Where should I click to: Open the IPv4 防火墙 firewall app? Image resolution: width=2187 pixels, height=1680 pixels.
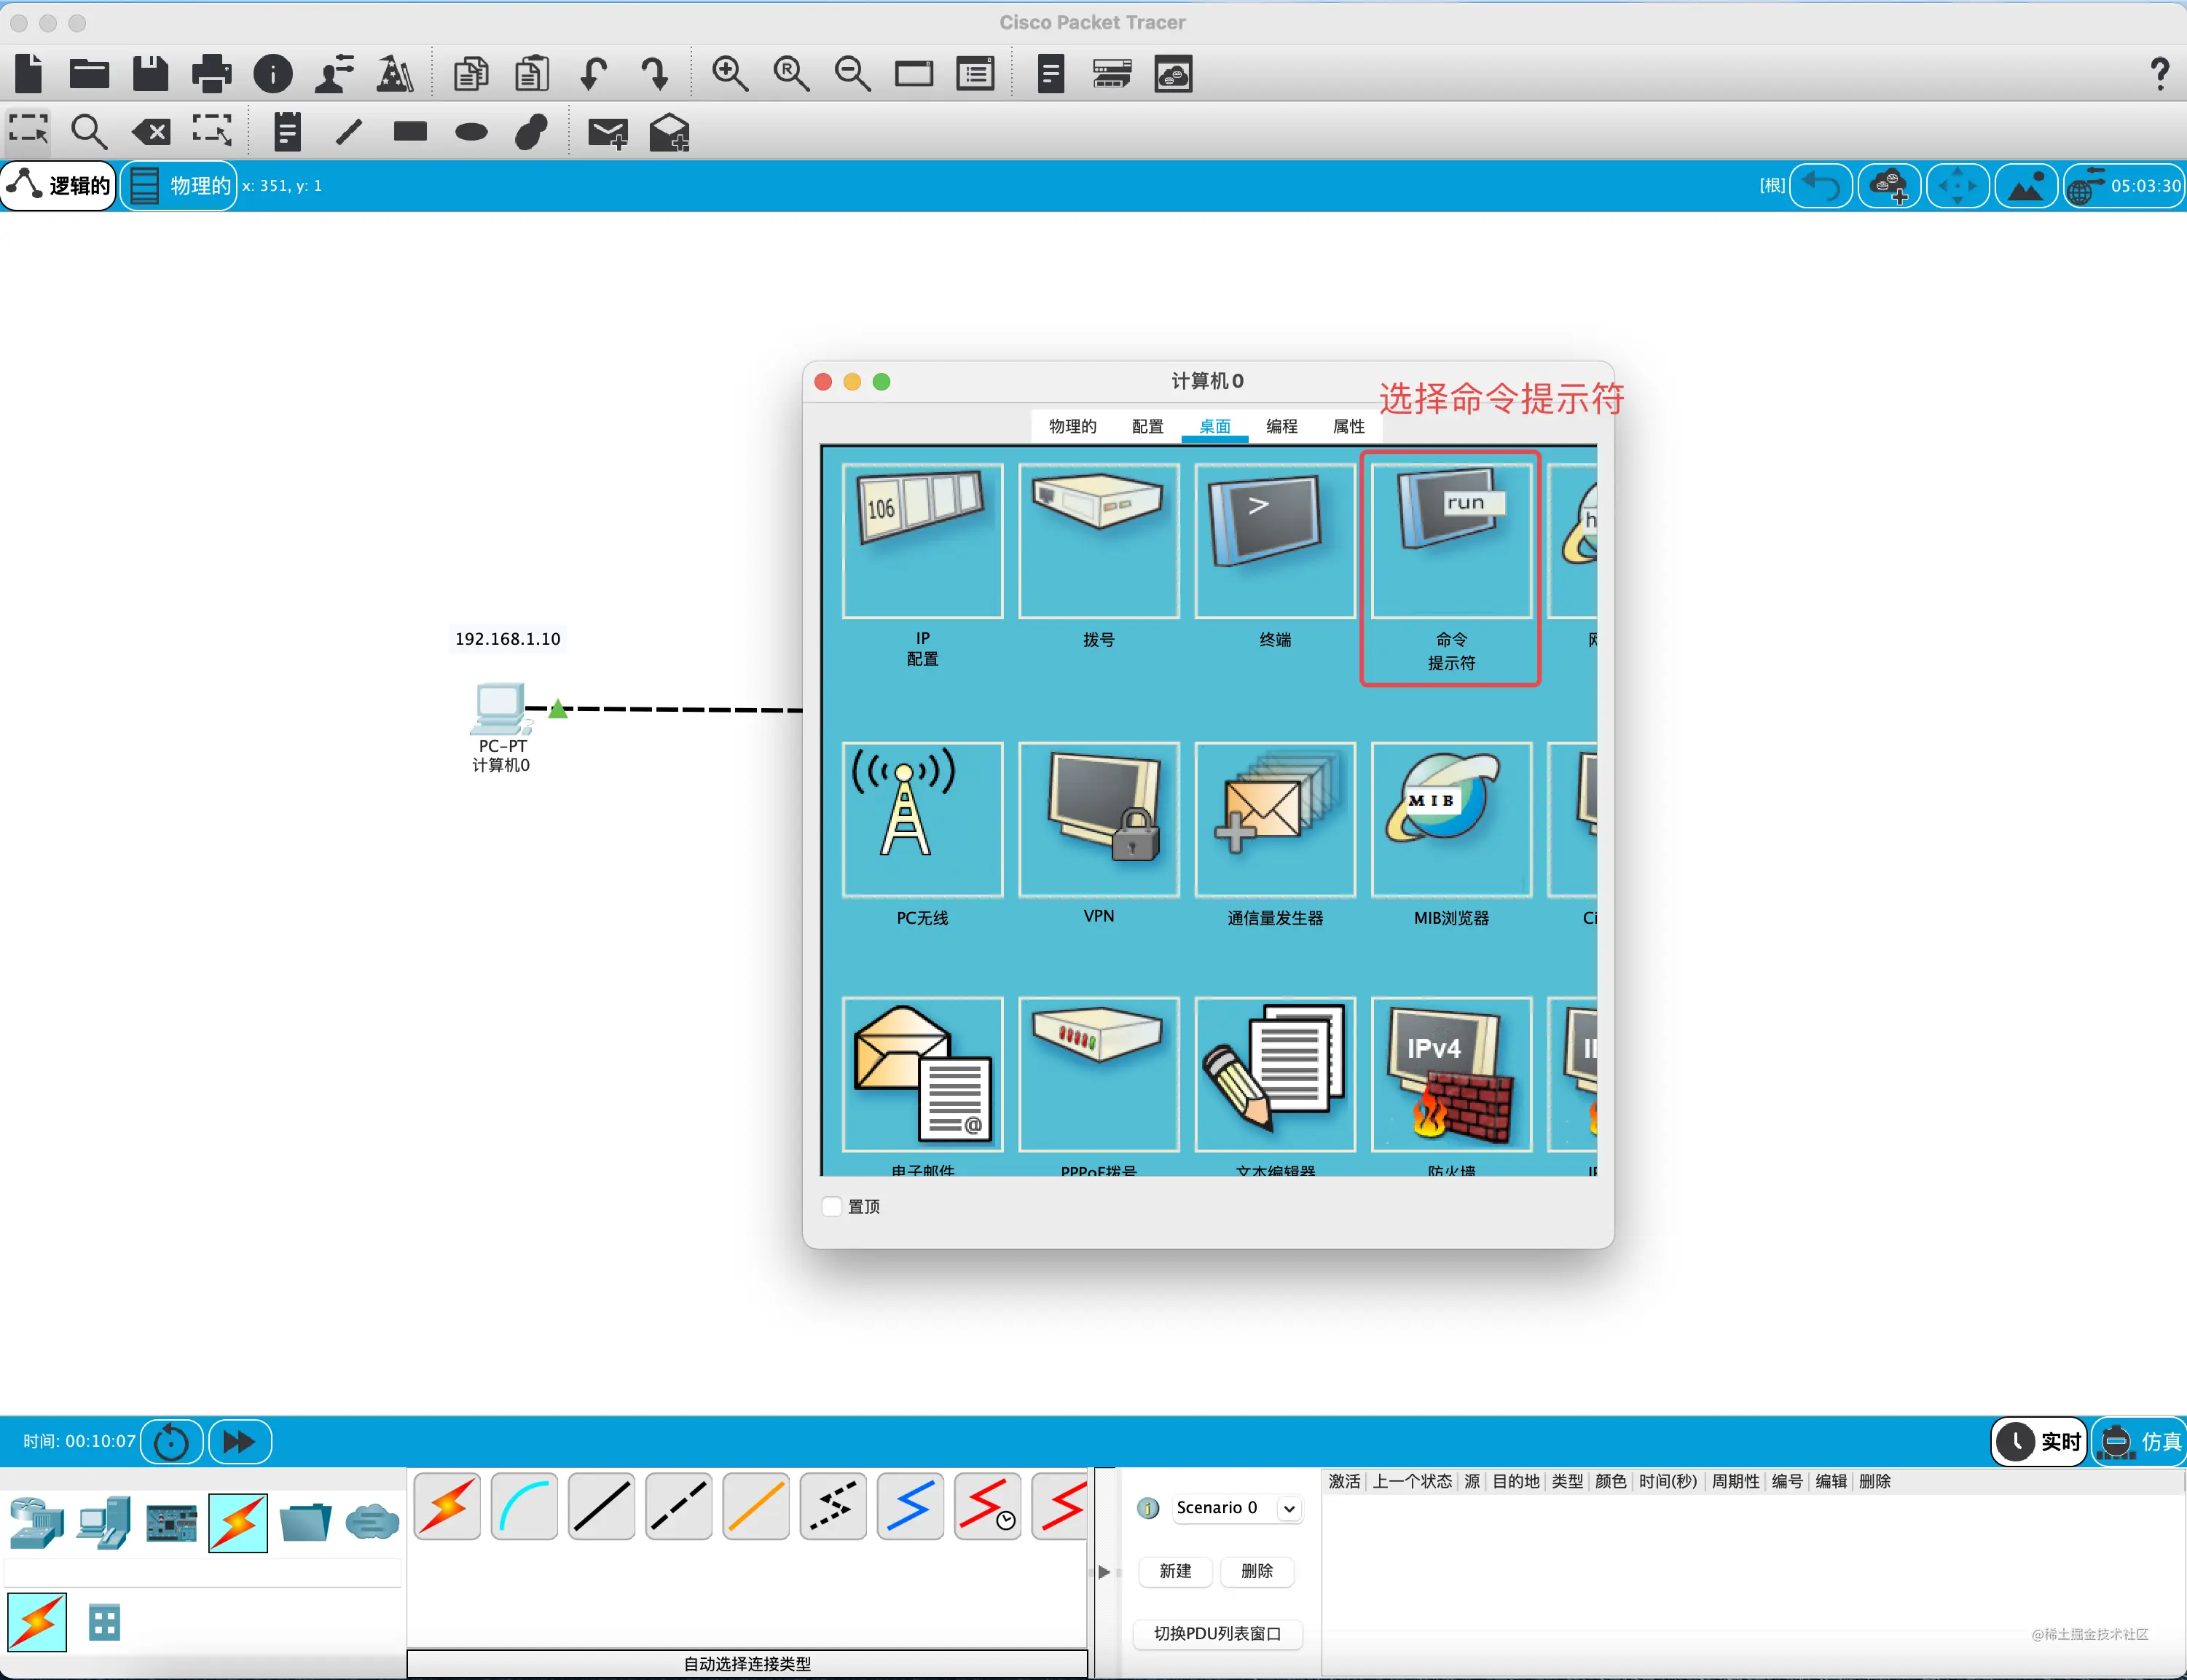point(1451,1074)
